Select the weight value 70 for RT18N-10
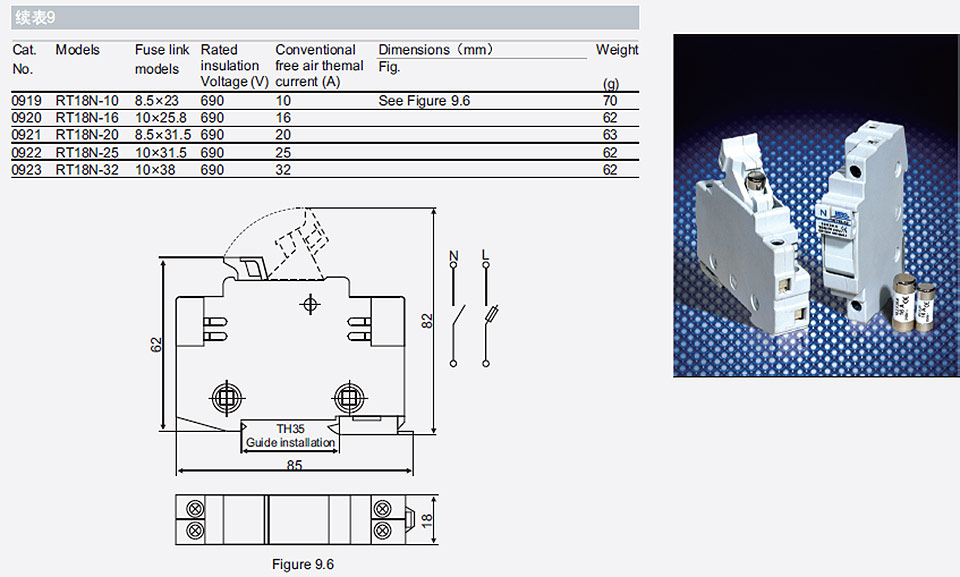This screenshot has height=577, width=960. click(610, 100)
